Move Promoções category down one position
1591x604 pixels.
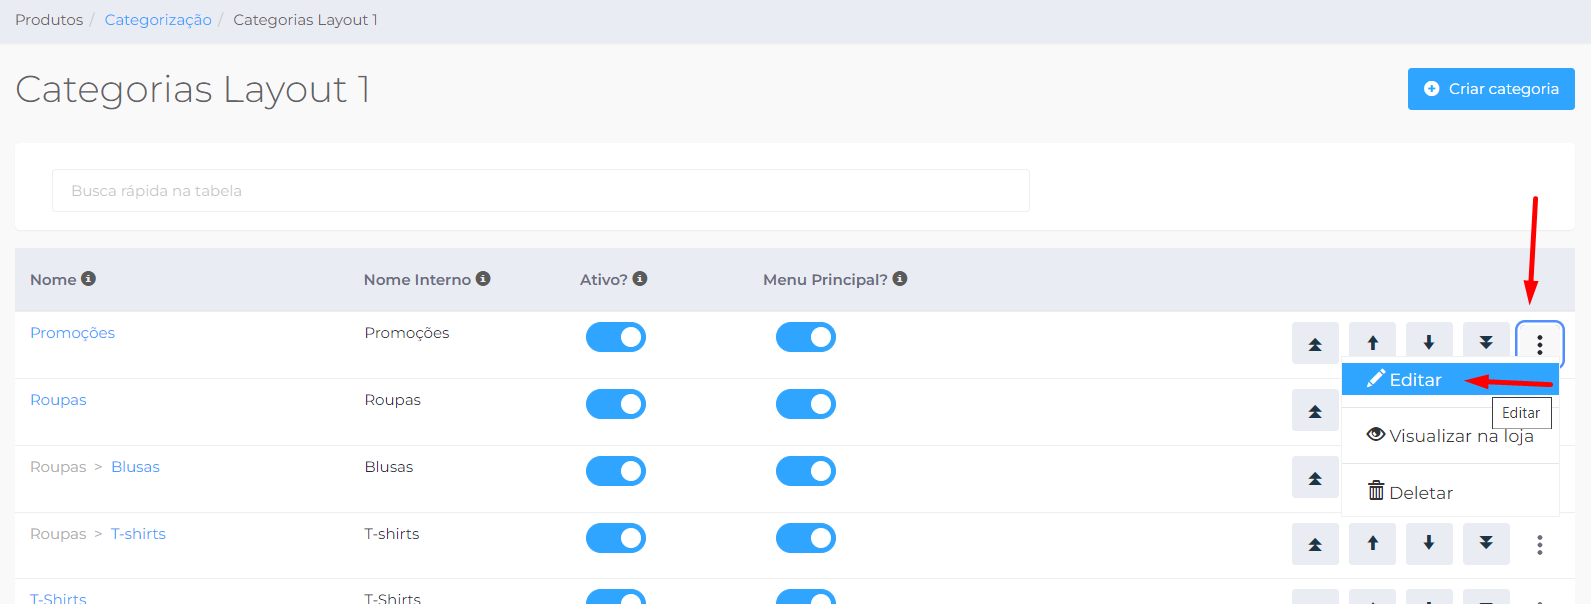[1429, 341]
